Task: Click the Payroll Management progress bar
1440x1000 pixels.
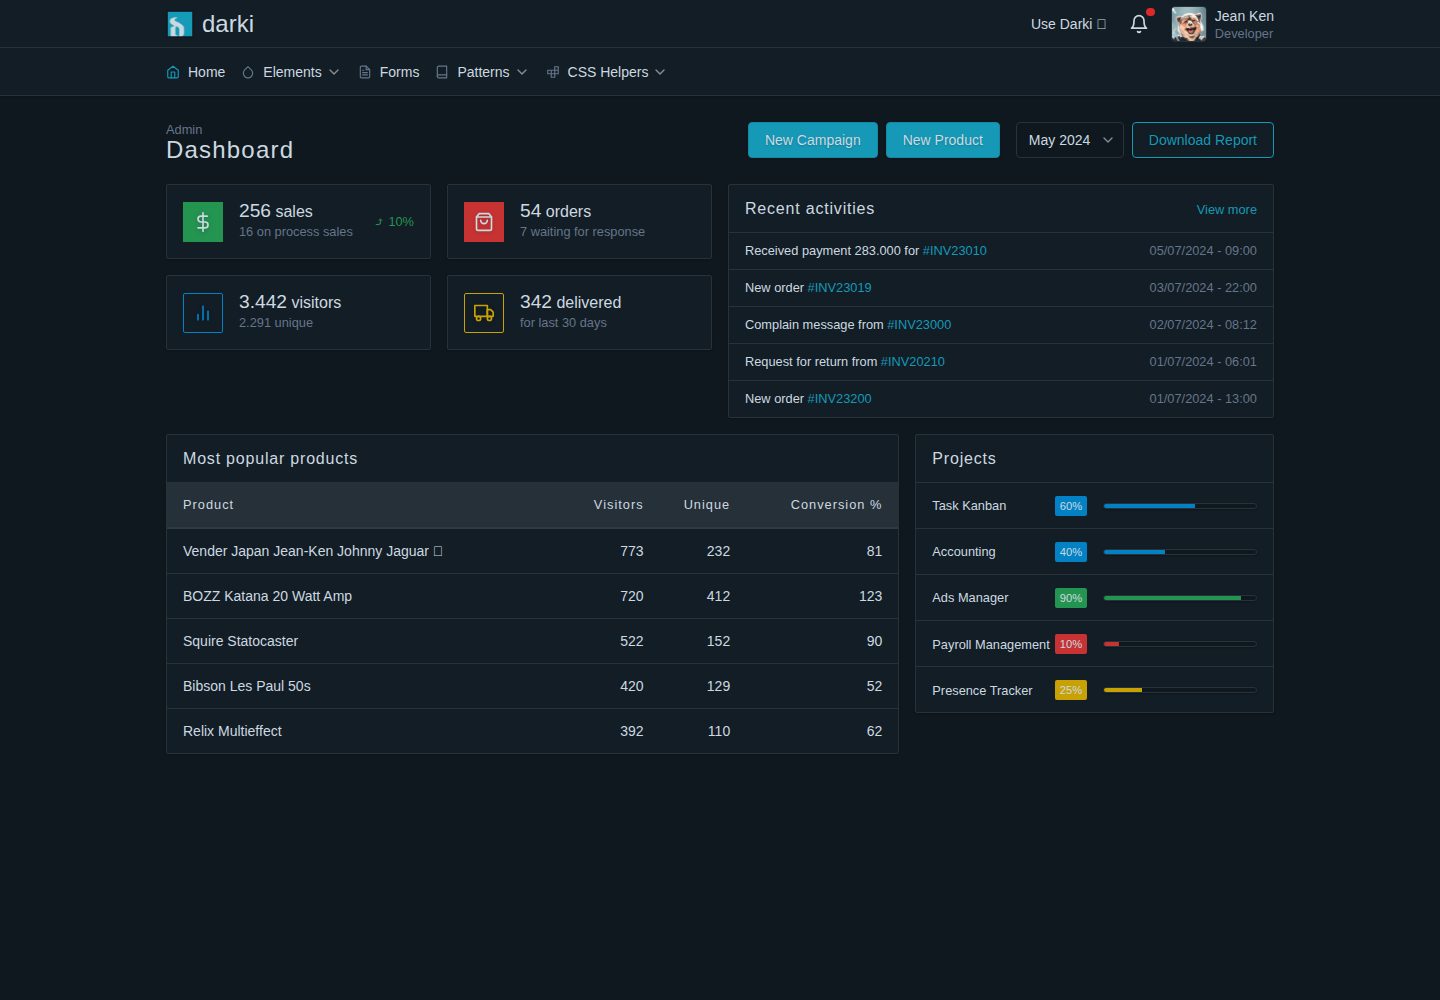Action: point(1180,644)
